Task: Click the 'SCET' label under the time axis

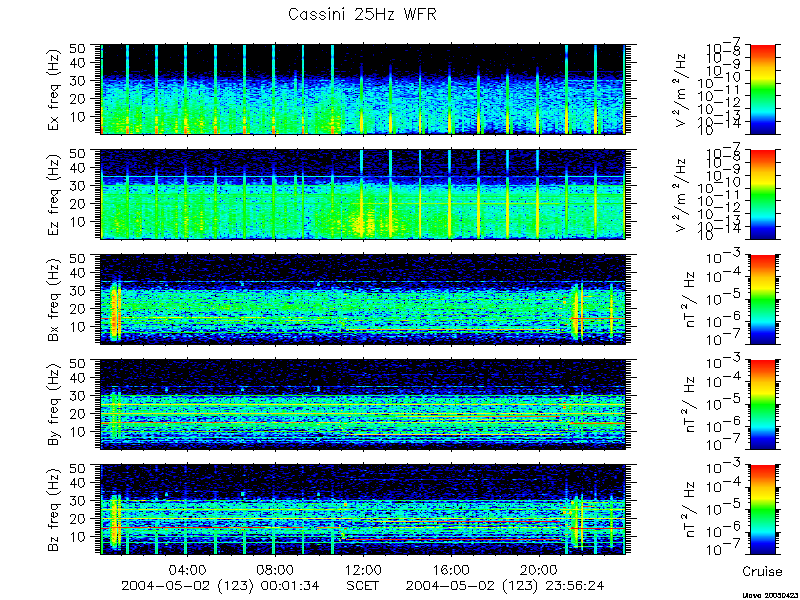Action: click(x=362, y=585)
